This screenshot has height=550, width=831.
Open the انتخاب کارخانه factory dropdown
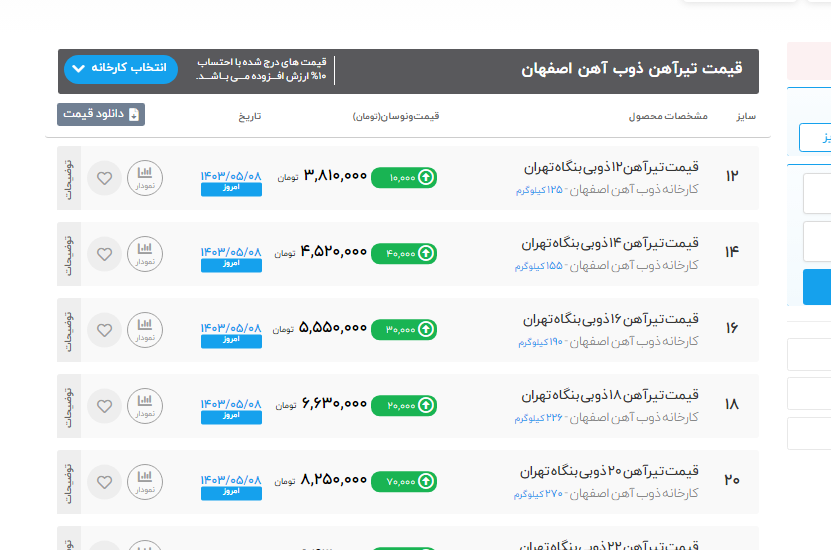121,69
